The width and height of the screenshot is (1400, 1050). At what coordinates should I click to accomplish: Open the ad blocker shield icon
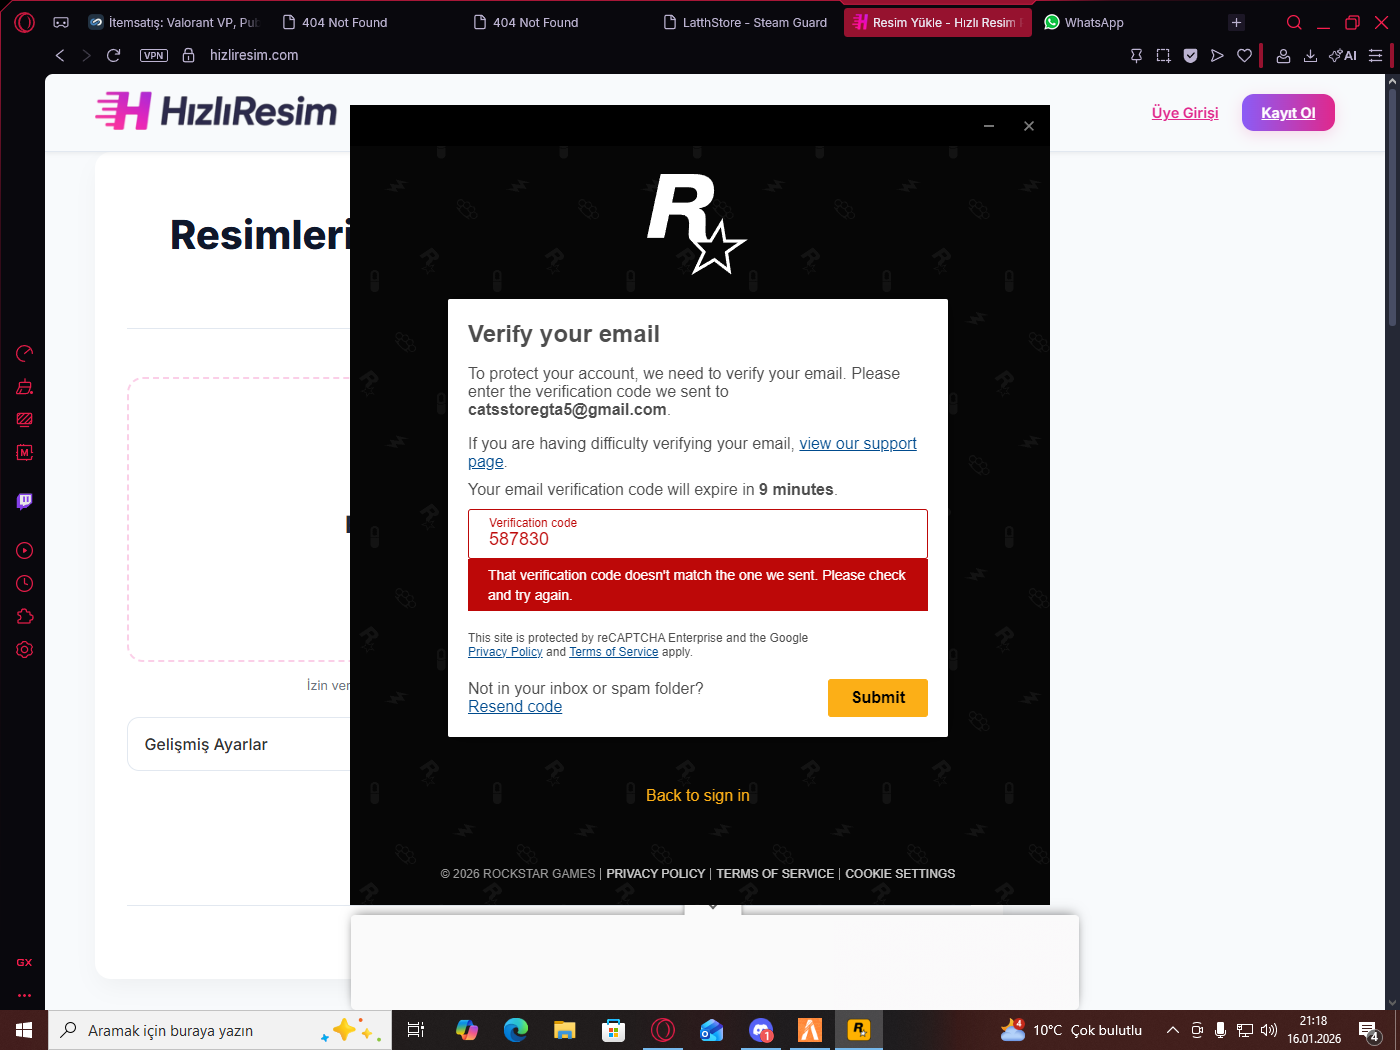[x=1190, y=56]
